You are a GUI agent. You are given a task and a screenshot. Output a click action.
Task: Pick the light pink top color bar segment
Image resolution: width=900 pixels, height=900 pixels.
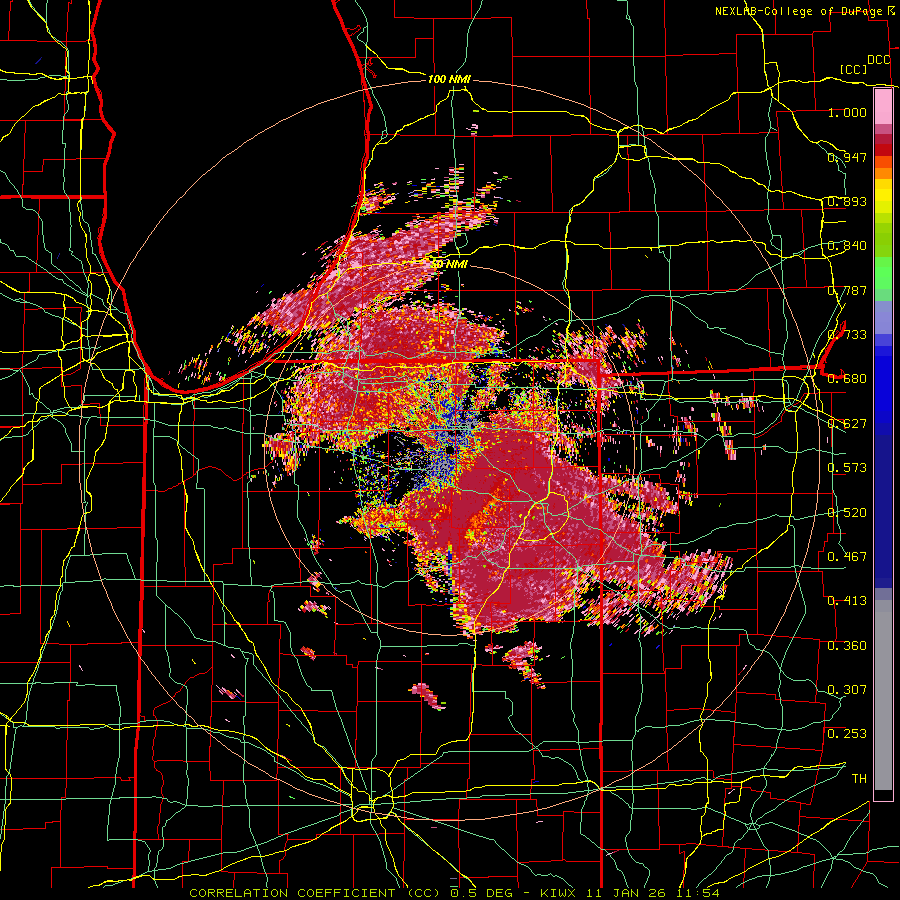pos(883,106)
